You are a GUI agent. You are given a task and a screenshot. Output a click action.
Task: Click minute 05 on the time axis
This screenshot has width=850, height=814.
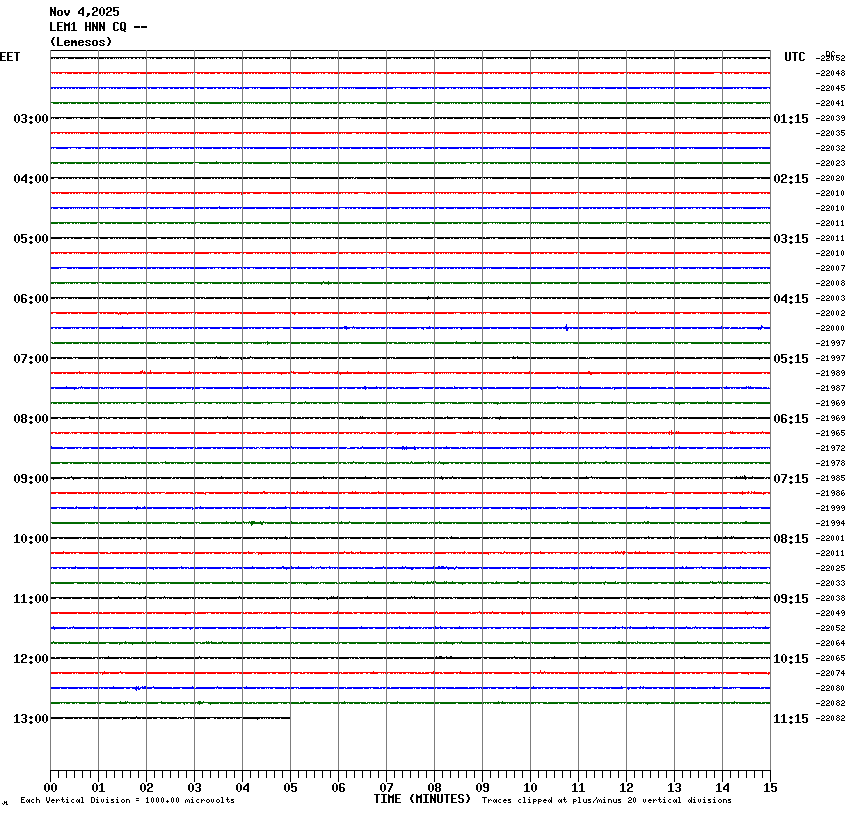point(290,788)
